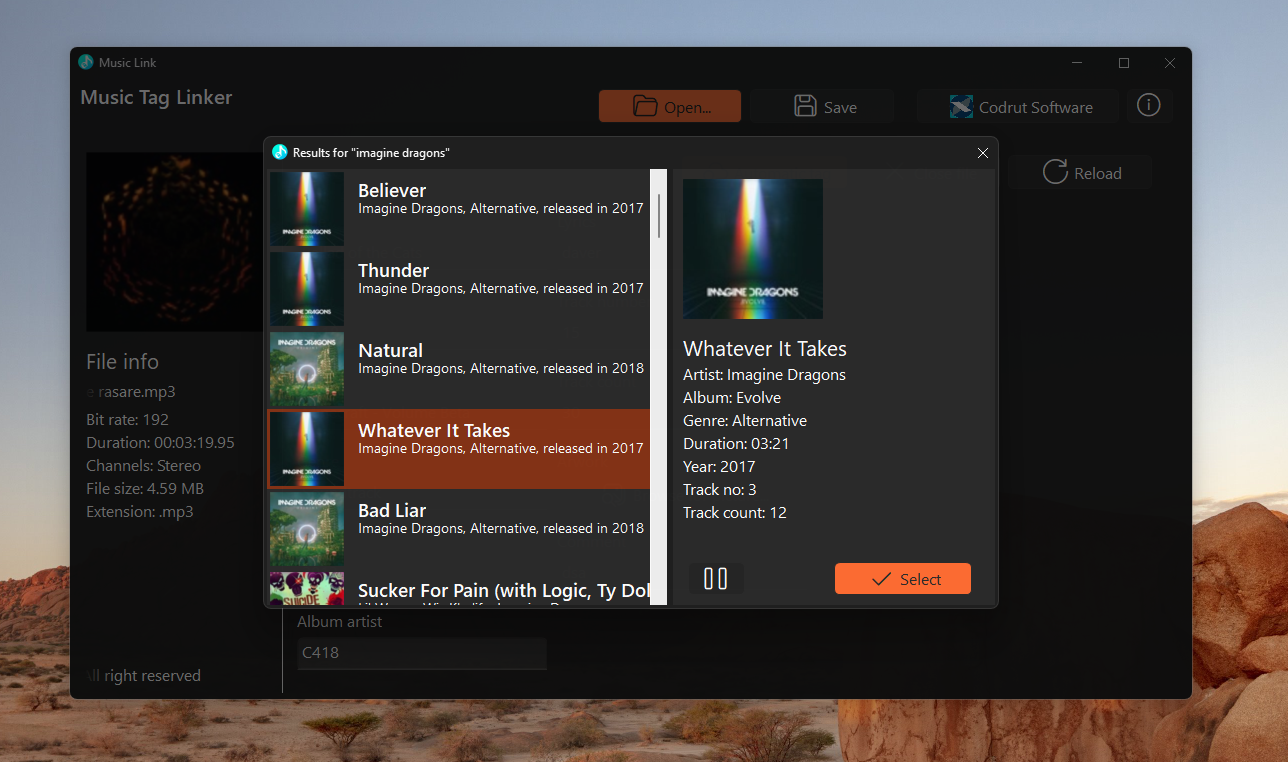
Task: Click the Album artist input field
Action: [422, 653]
